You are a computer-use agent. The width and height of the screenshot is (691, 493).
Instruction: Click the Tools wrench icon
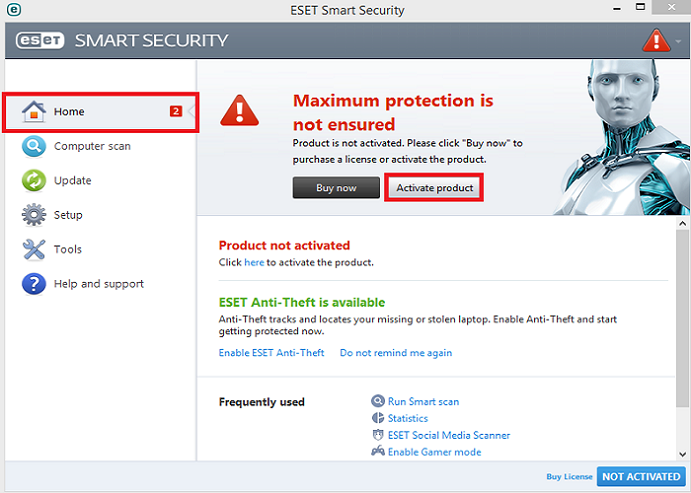34,249
